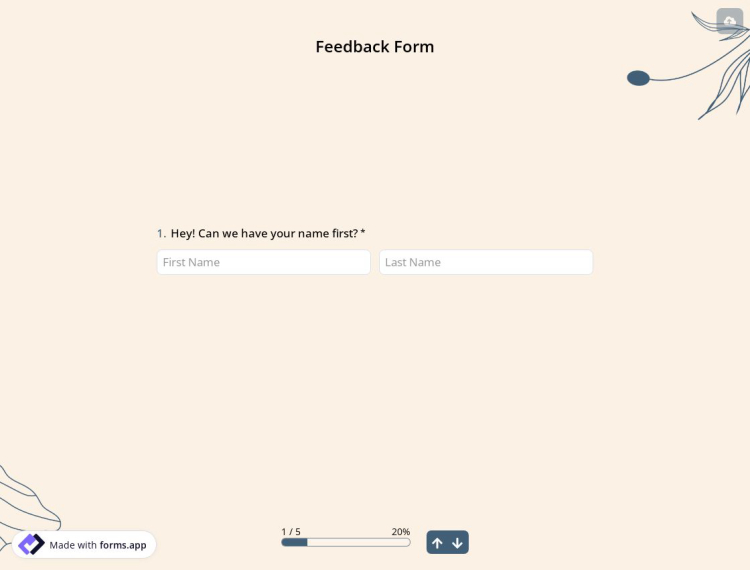
Task: Focus the Last Name input field
Action: click(486, 262)
